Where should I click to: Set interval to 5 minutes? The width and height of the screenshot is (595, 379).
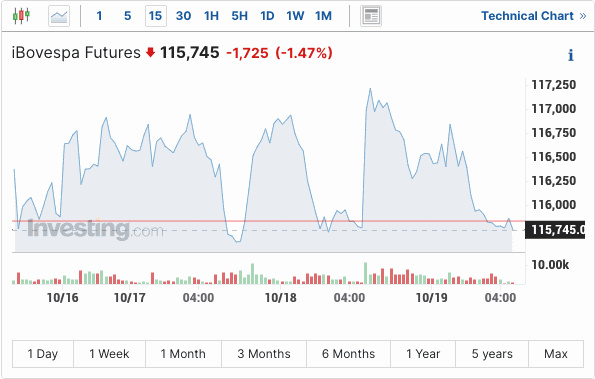point(128,16)
